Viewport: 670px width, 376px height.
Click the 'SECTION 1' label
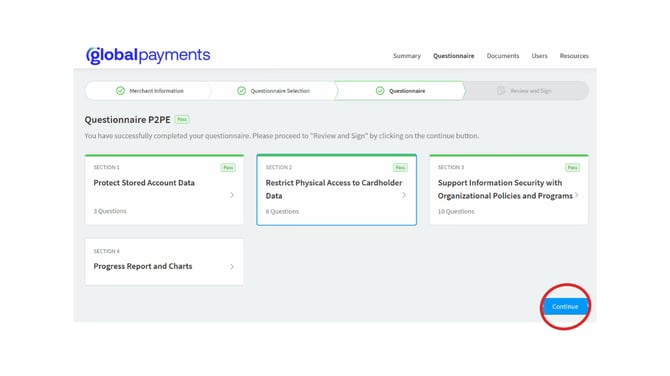coord(106,167)
